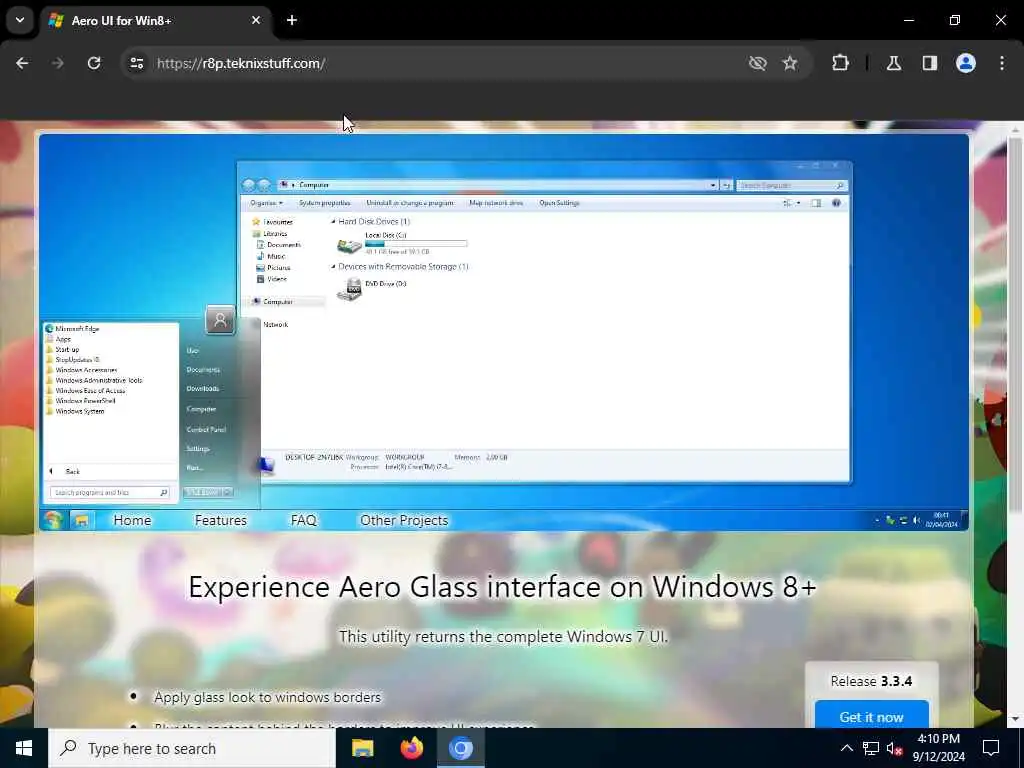Open the Other Projects navigation item
This screenshot has width=1024, height=768.
[x=404, y=520]
